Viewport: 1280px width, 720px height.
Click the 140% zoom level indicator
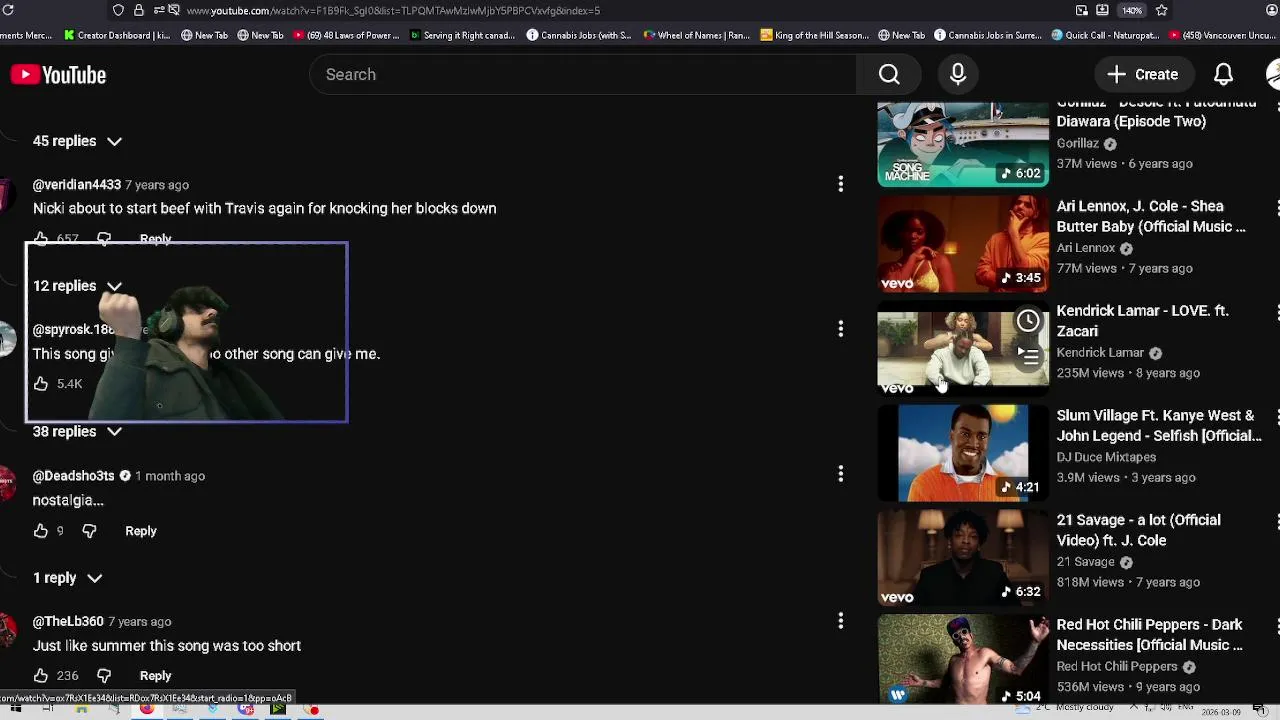tap(1132, 10)
